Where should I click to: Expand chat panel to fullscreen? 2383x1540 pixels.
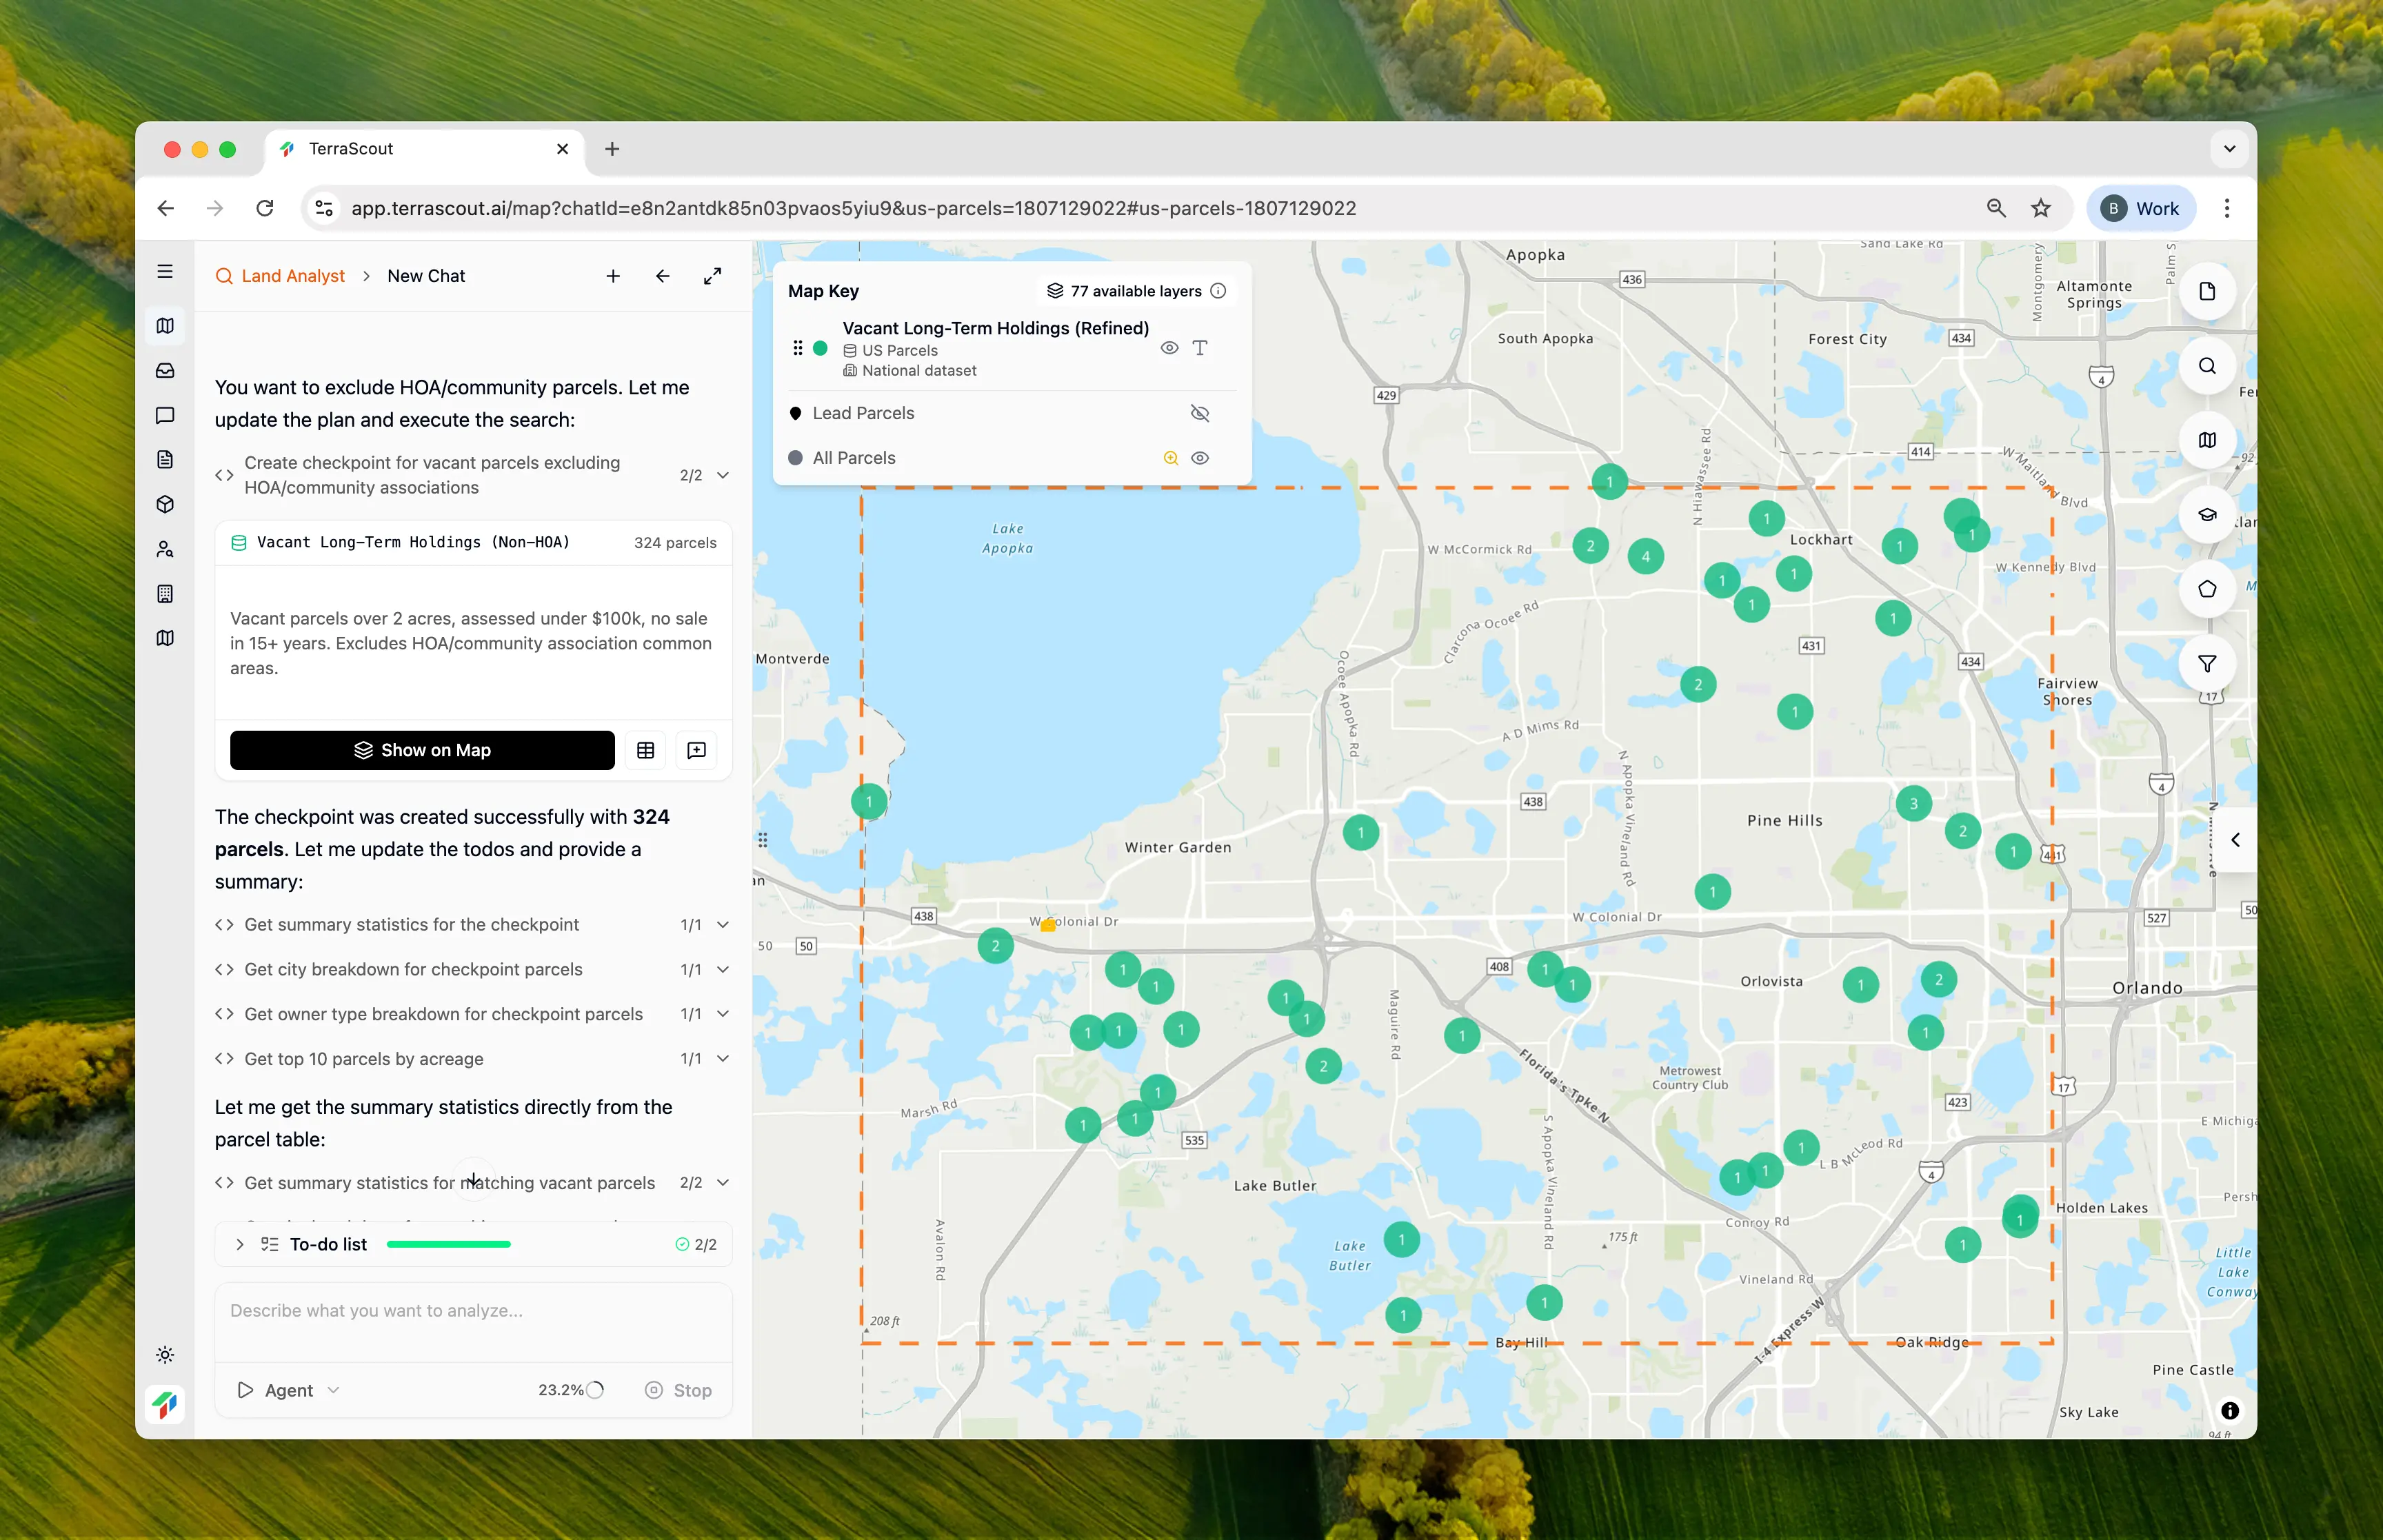point(712,276)
